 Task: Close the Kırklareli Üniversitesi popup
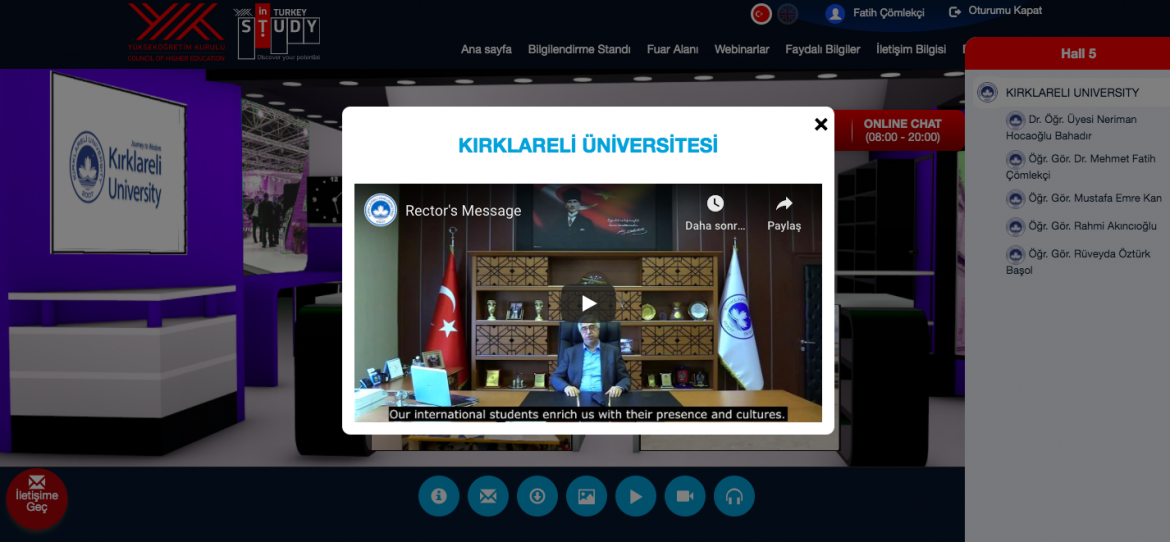pos(821,125)
